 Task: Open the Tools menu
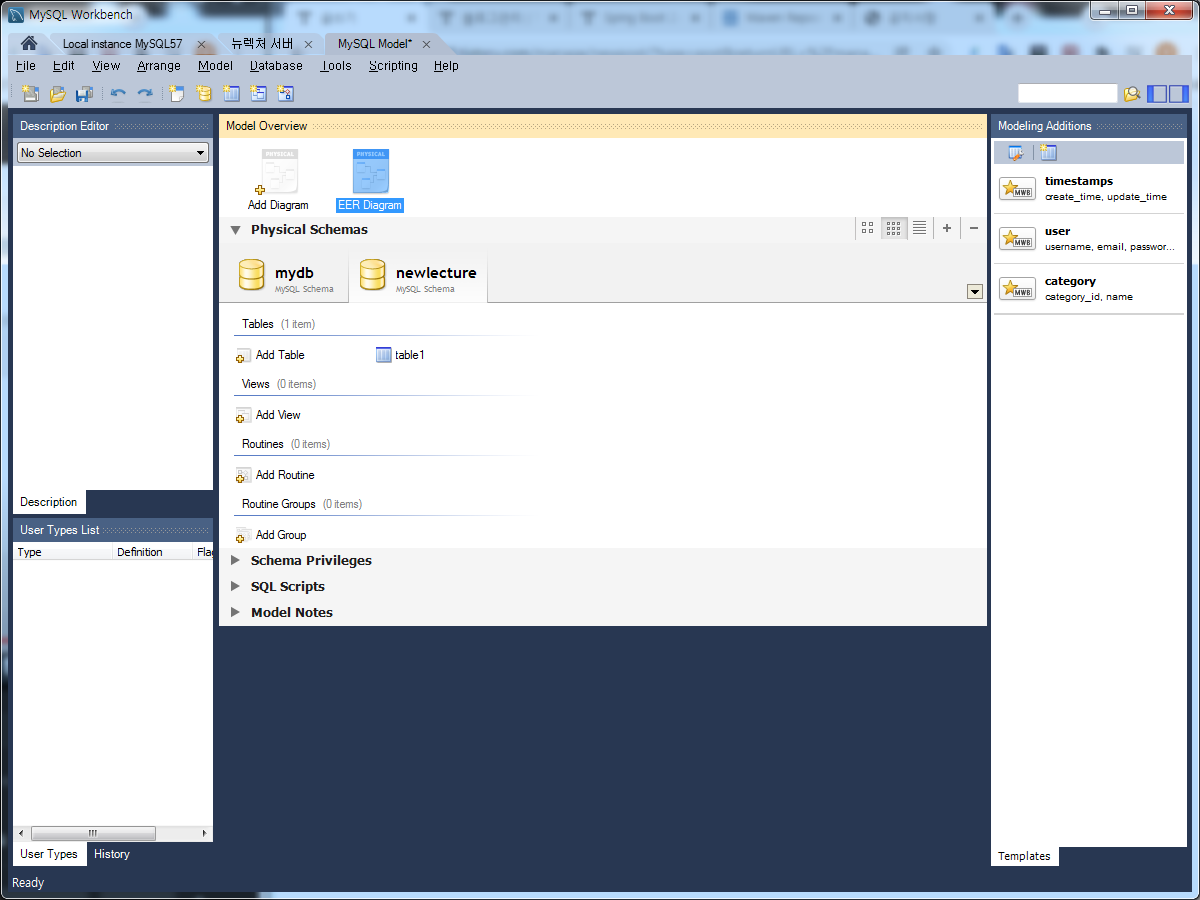336,66
